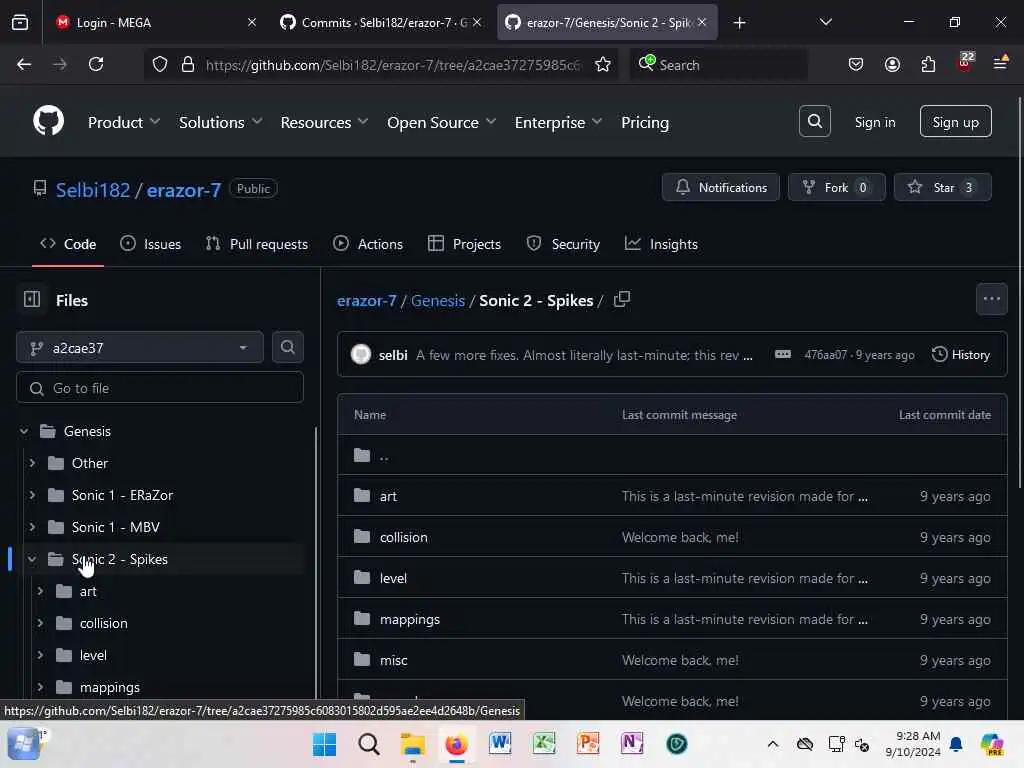Focus the Go to file field
The height and width of the screenshot is (768, 1024).
coord(160,388)
